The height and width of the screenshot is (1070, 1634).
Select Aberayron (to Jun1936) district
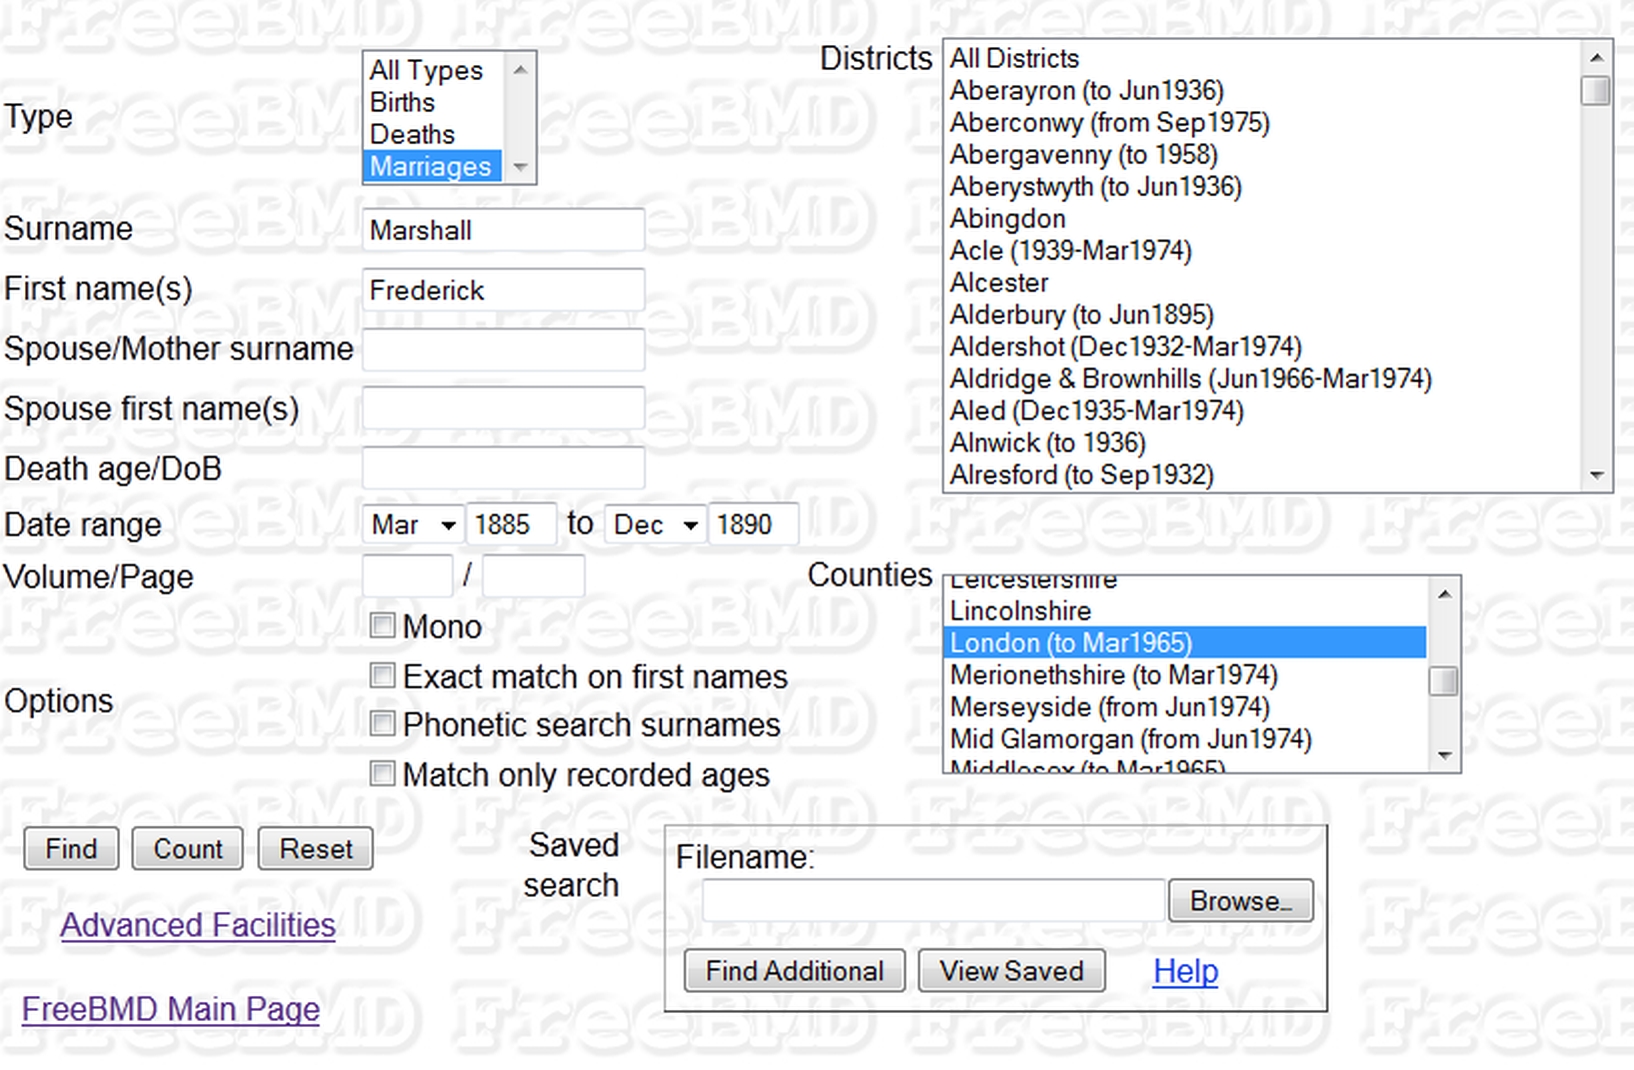click(x=1262, y=90)
